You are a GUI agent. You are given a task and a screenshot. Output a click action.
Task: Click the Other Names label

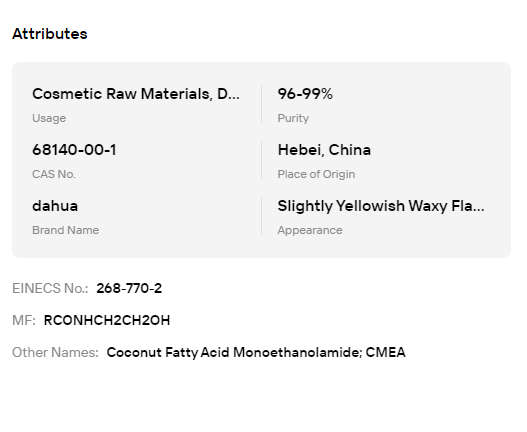[55, 352]
